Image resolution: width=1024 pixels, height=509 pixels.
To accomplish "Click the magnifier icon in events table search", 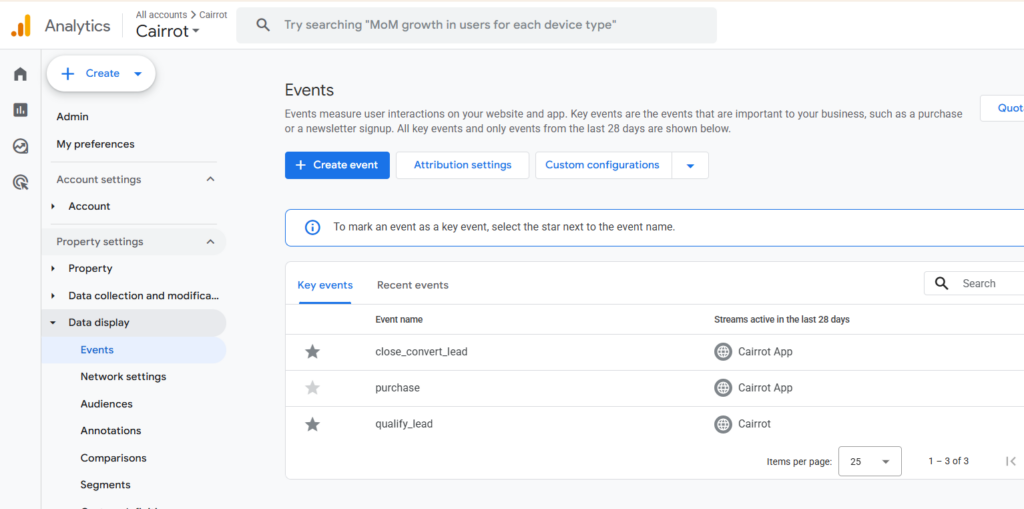I will [x=941, y=283].
